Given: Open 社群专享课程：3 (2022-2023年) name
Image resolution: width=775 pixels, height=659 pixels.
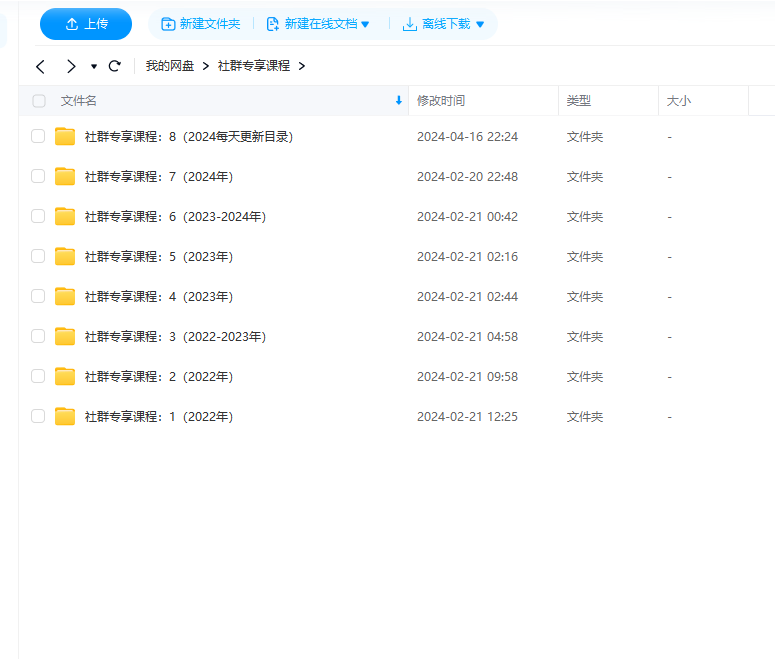Looking at the screenshot, I should point(175,337).
